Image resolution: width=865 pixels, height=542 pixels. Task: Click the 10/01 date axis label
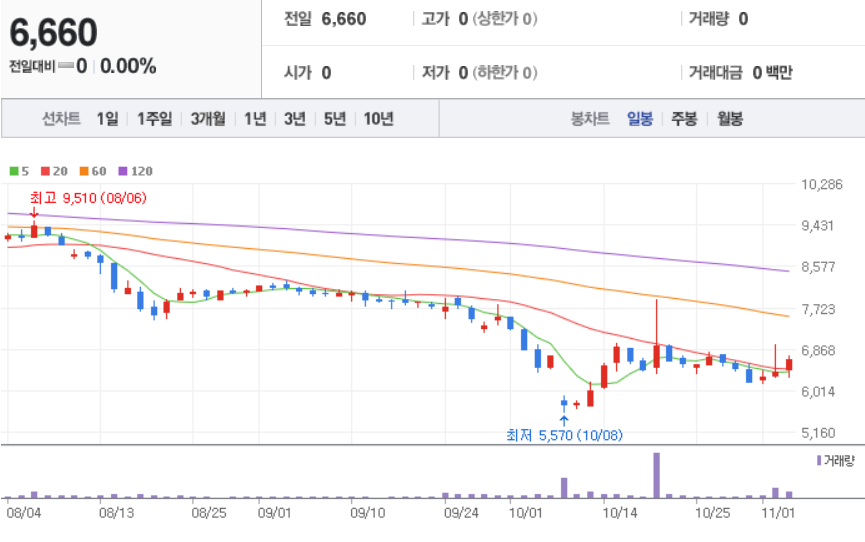click(526, 513)
